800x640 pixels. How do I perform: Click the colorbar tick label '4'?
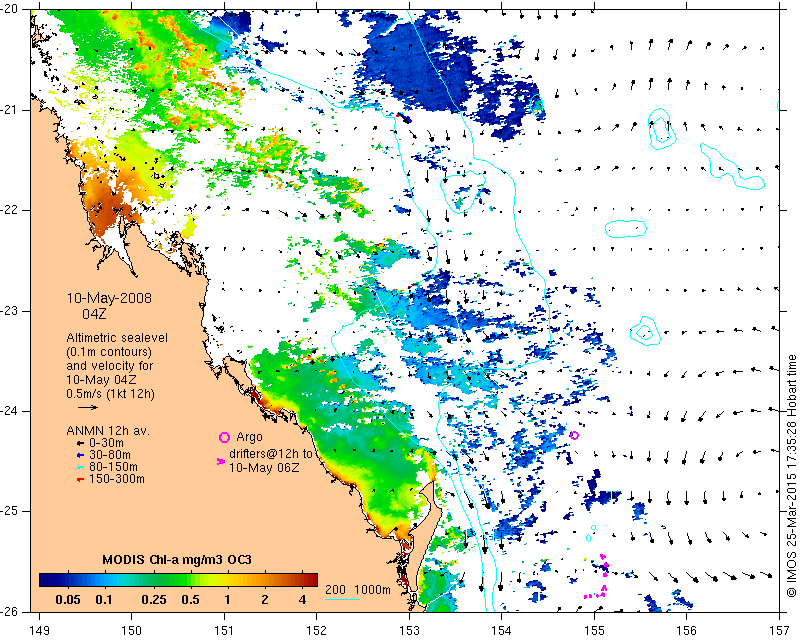(x=302, y=599)
